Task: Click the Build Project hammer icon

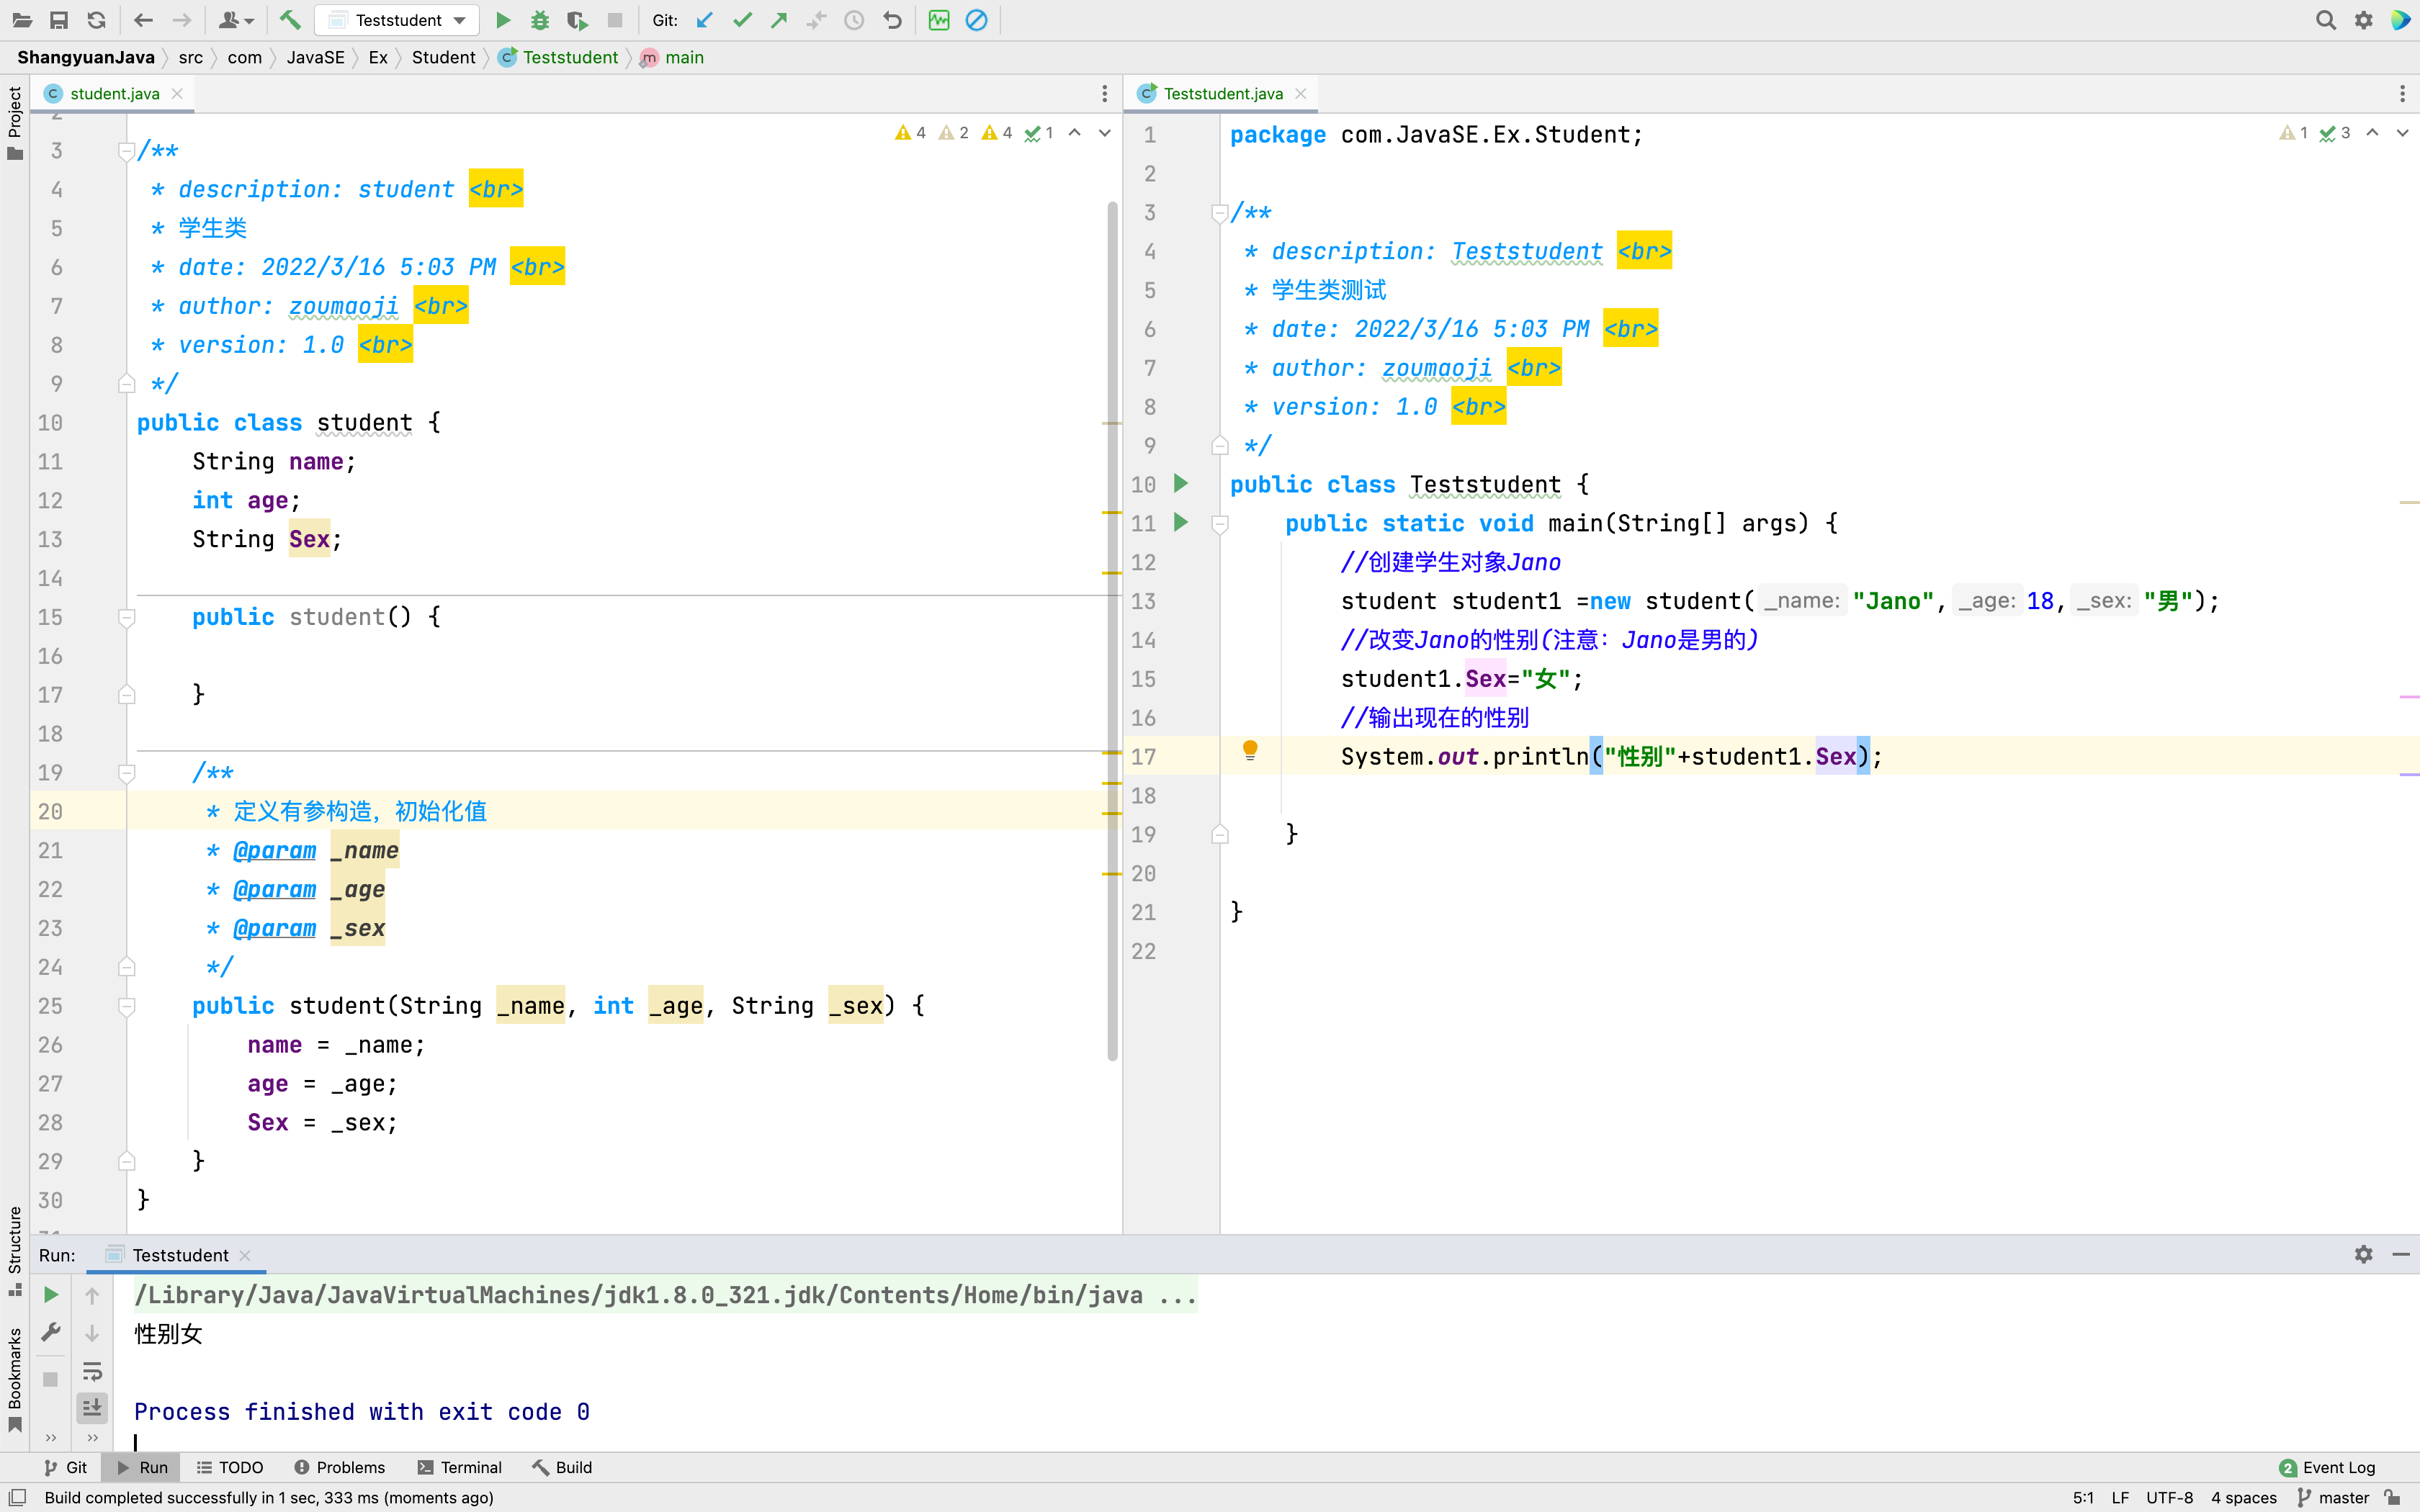Action: click(x=290, y=20)
